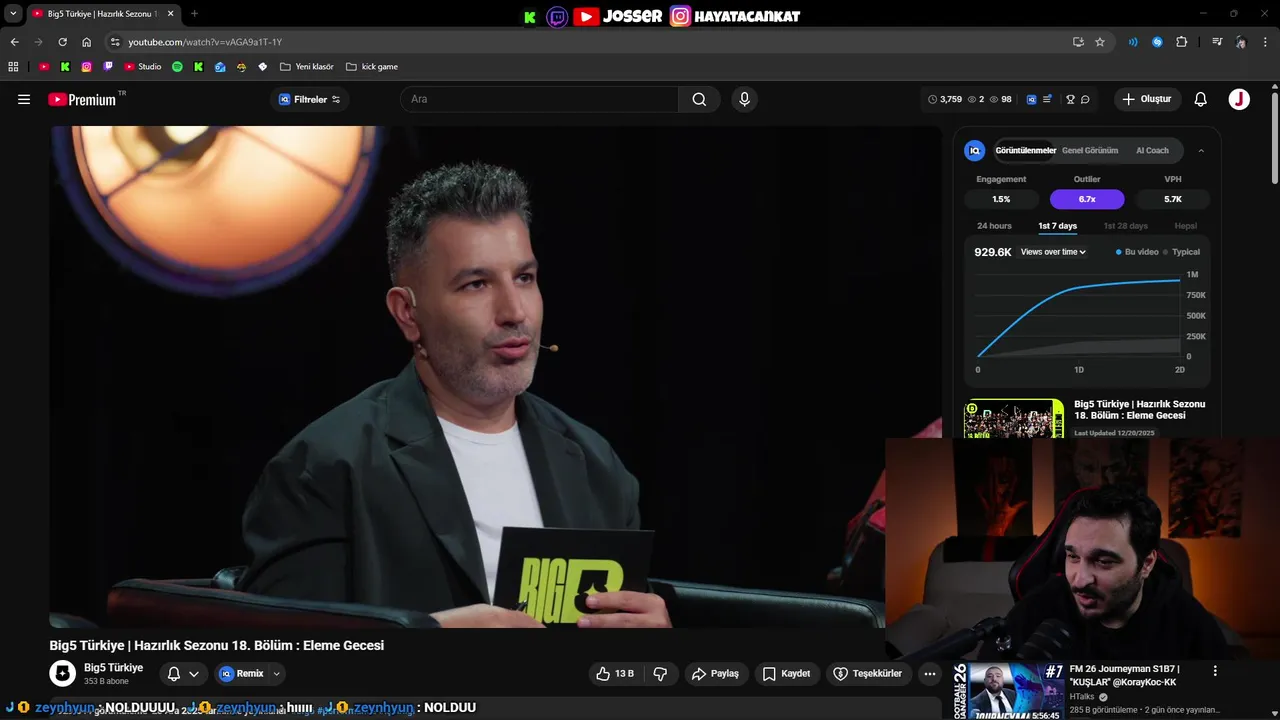Click the Engagement 1.5% pill
Screen dimensions: 1280x720
coord(1001,199)
